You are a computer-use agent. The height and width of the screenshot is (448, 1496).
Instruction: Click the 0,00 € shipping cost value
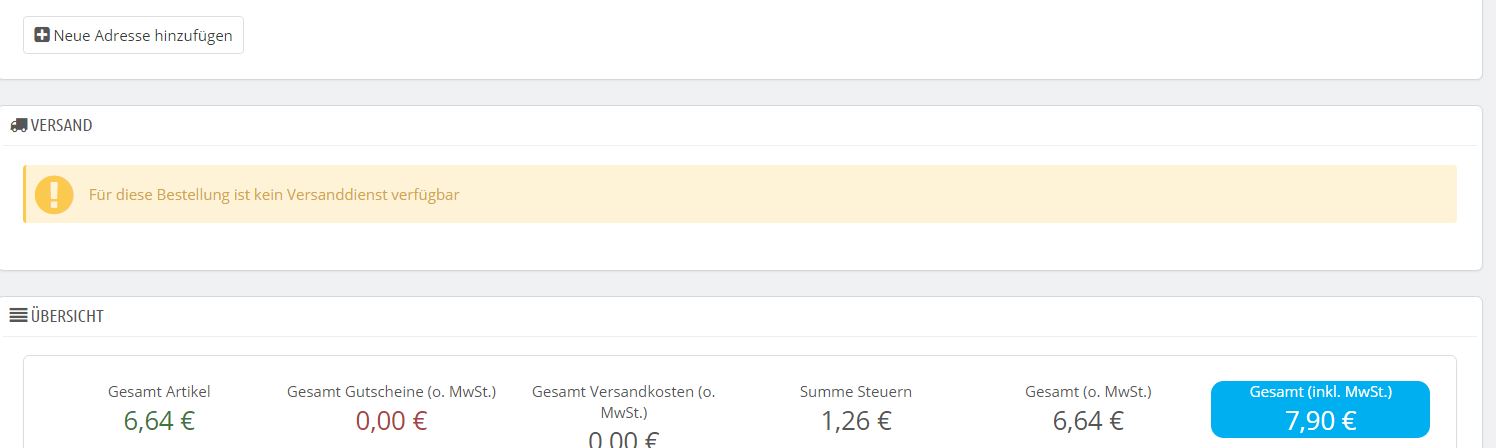[623, 439]
